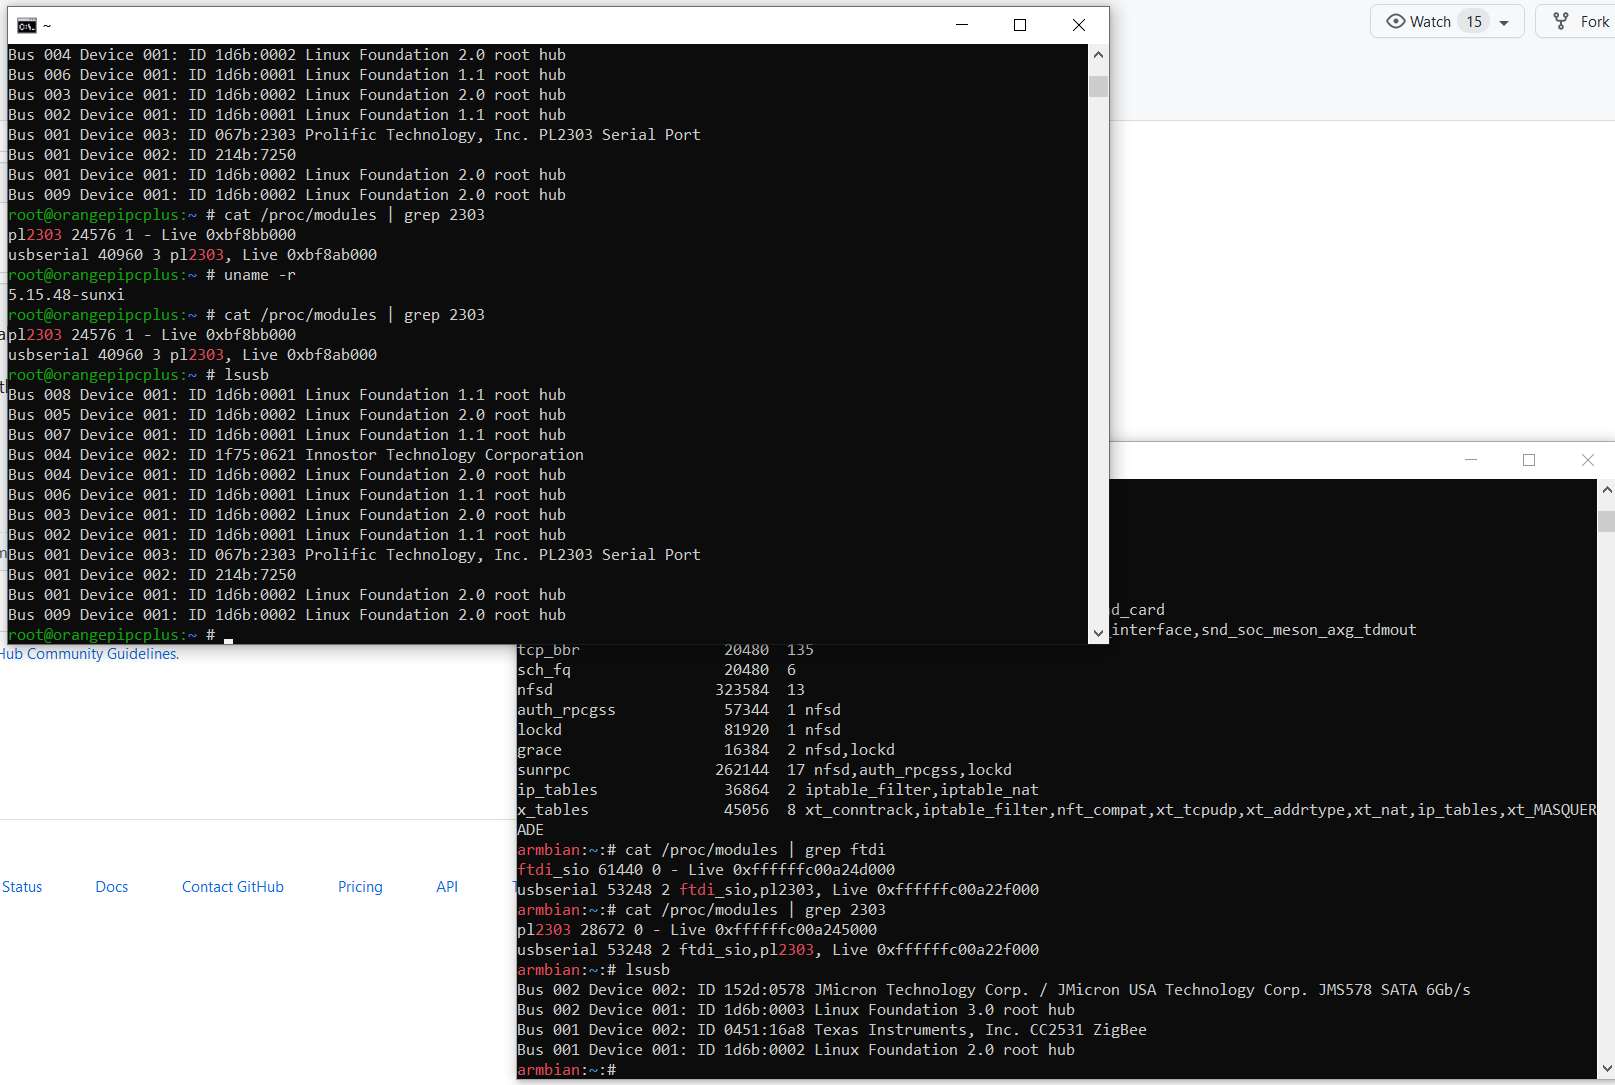Click the scroll-down arrow of the upper terminal
This screenshot has height=1085, width=1615.
click(x=1098, y=633)
